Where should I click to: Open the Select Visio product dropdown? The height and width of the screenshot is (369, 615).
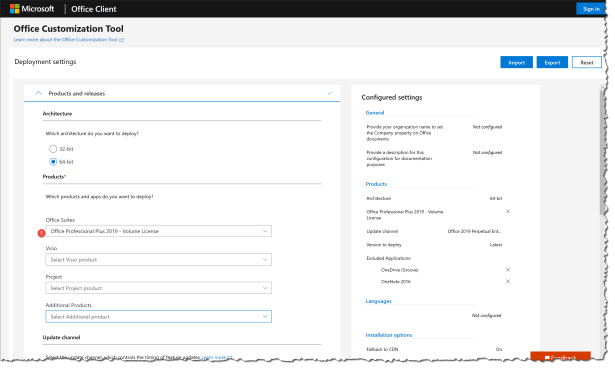(158, 260)
